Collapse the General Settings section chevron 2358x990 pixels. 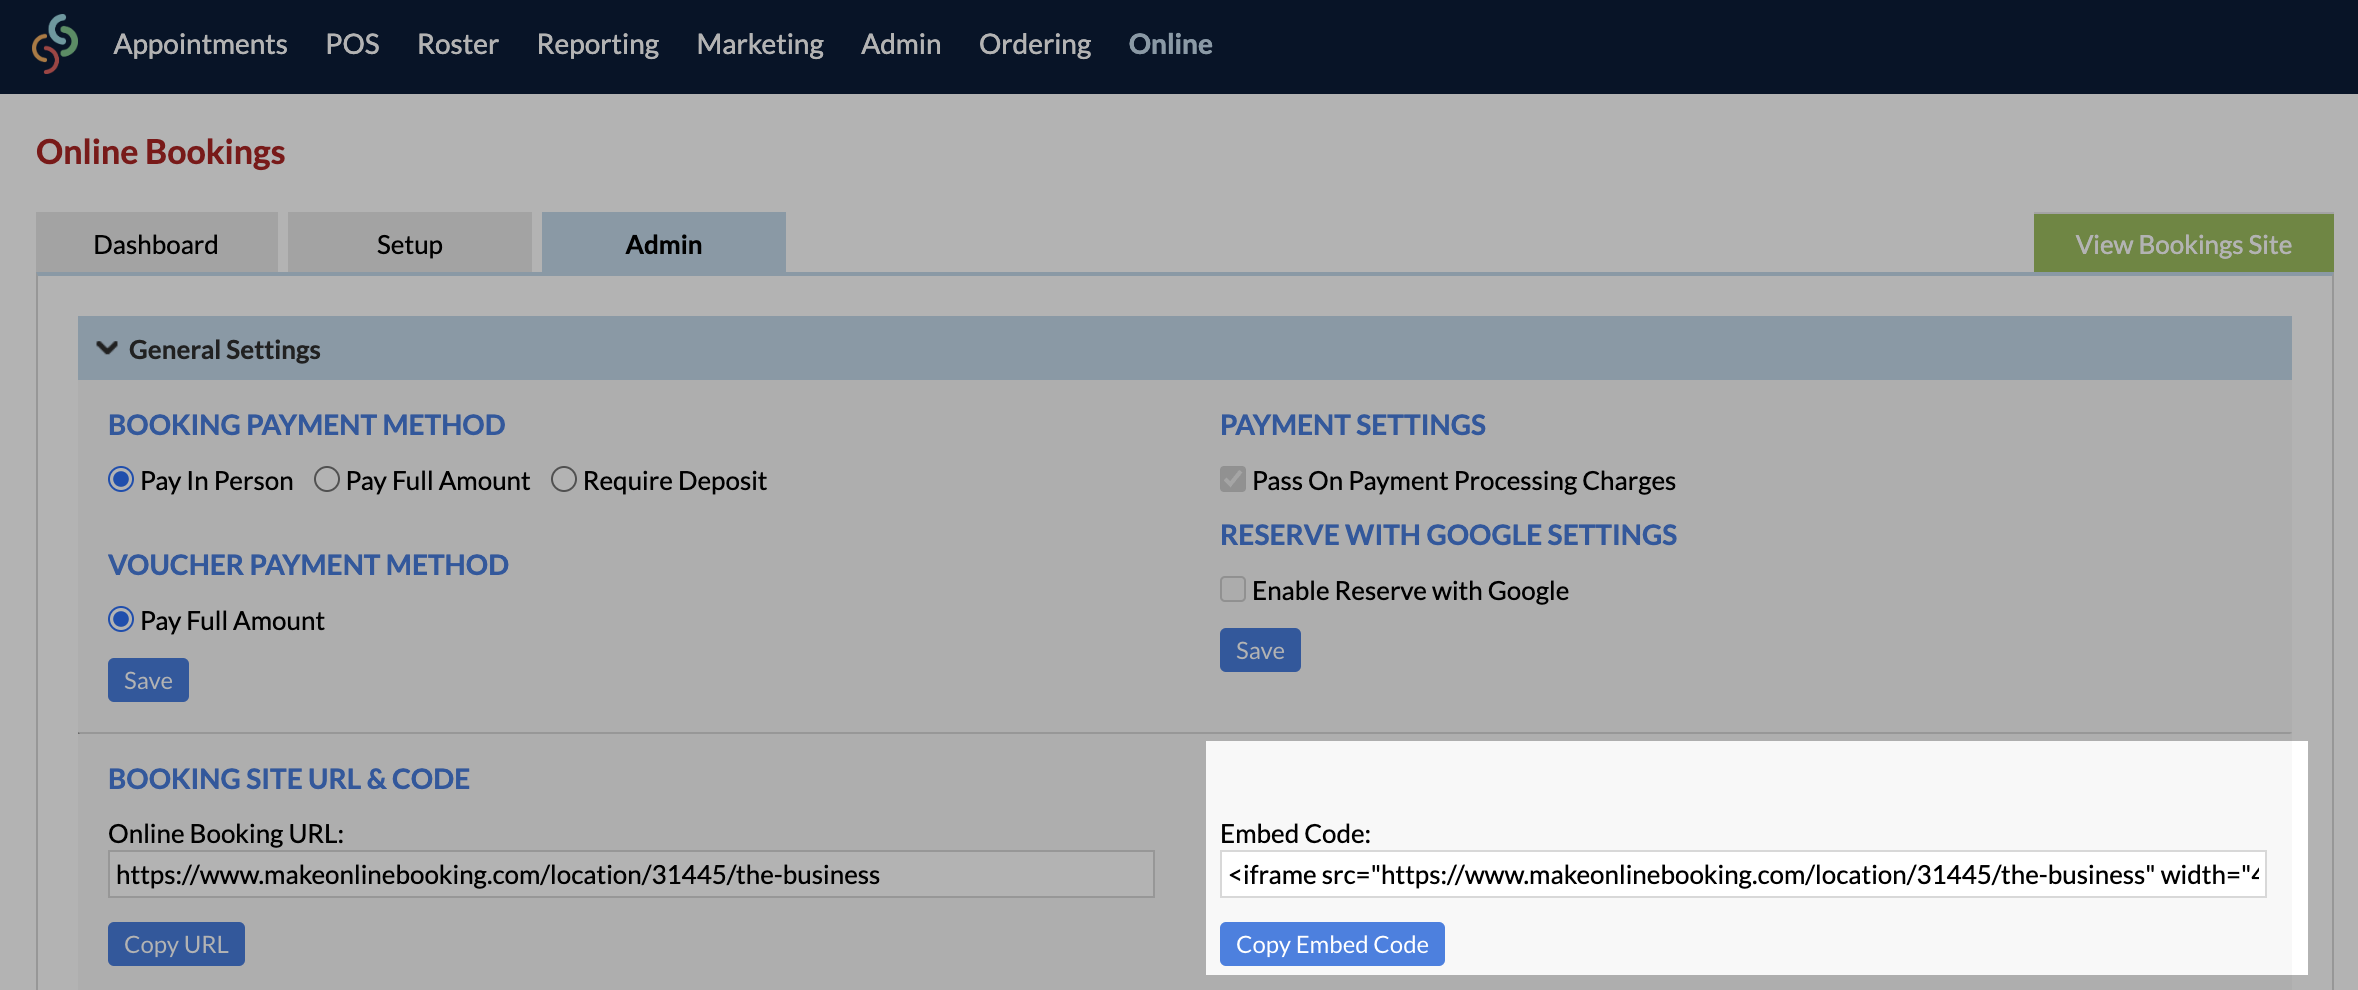[x=107, y=349]
